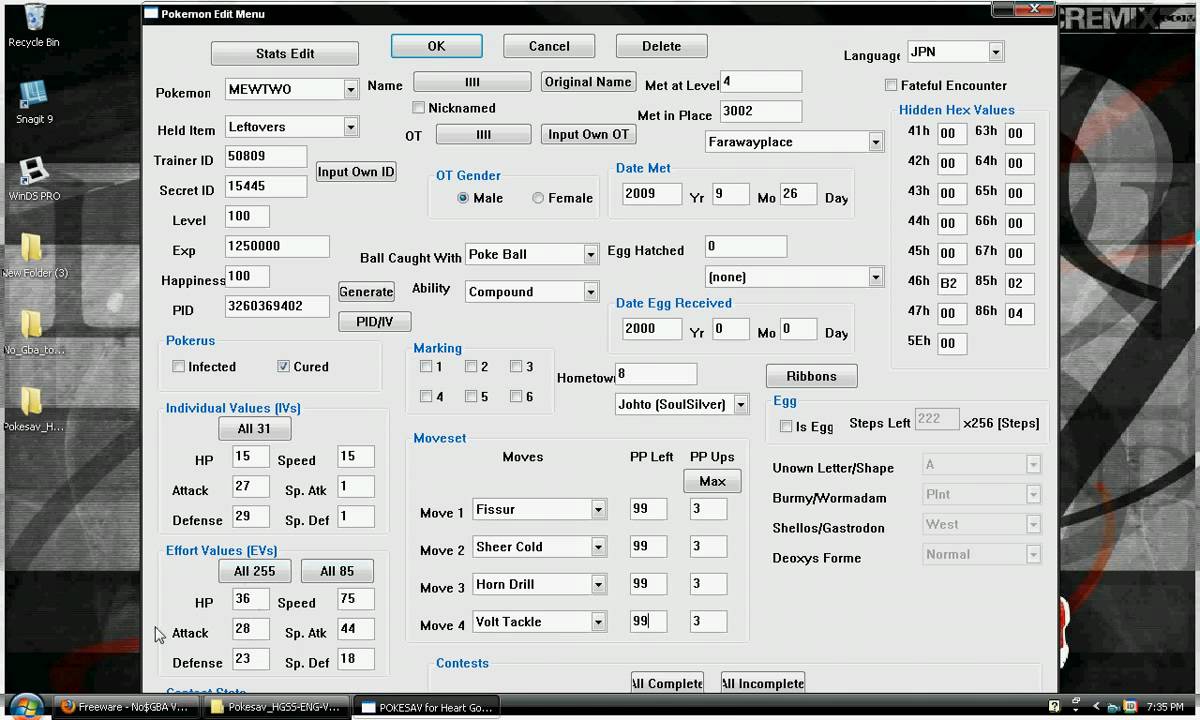Open the Ribbons button
Viewport: 1200px width, 720px height.
point(811,376)
